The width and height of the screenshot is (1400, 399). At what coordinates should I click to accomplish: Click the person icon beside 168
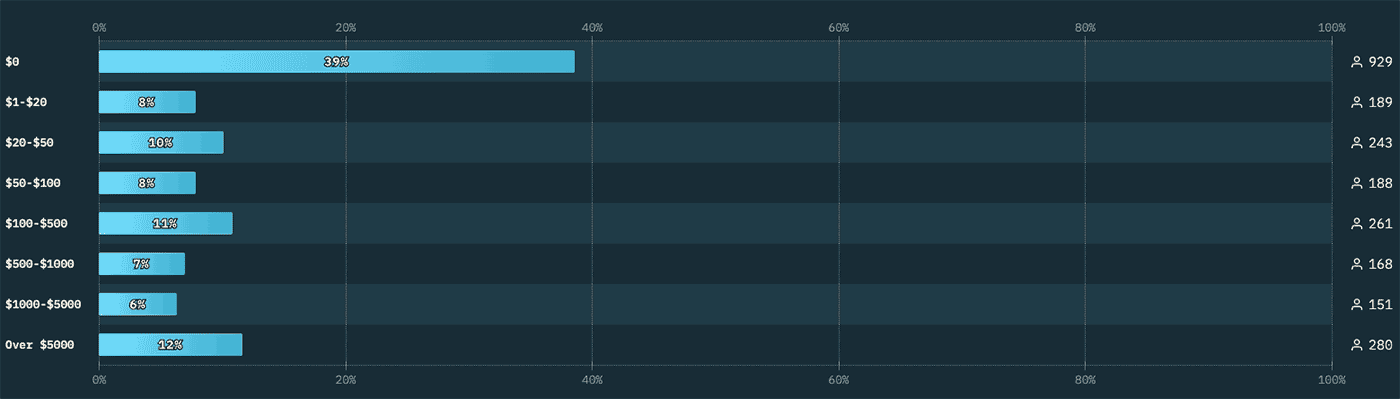pos(1357,264)
